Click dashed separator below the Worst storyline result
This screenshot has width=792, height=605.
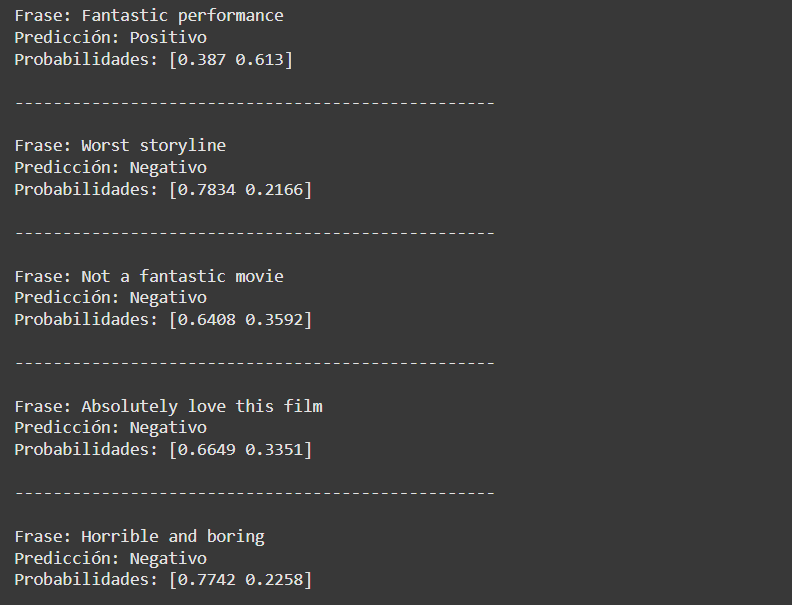pos(255,233)
